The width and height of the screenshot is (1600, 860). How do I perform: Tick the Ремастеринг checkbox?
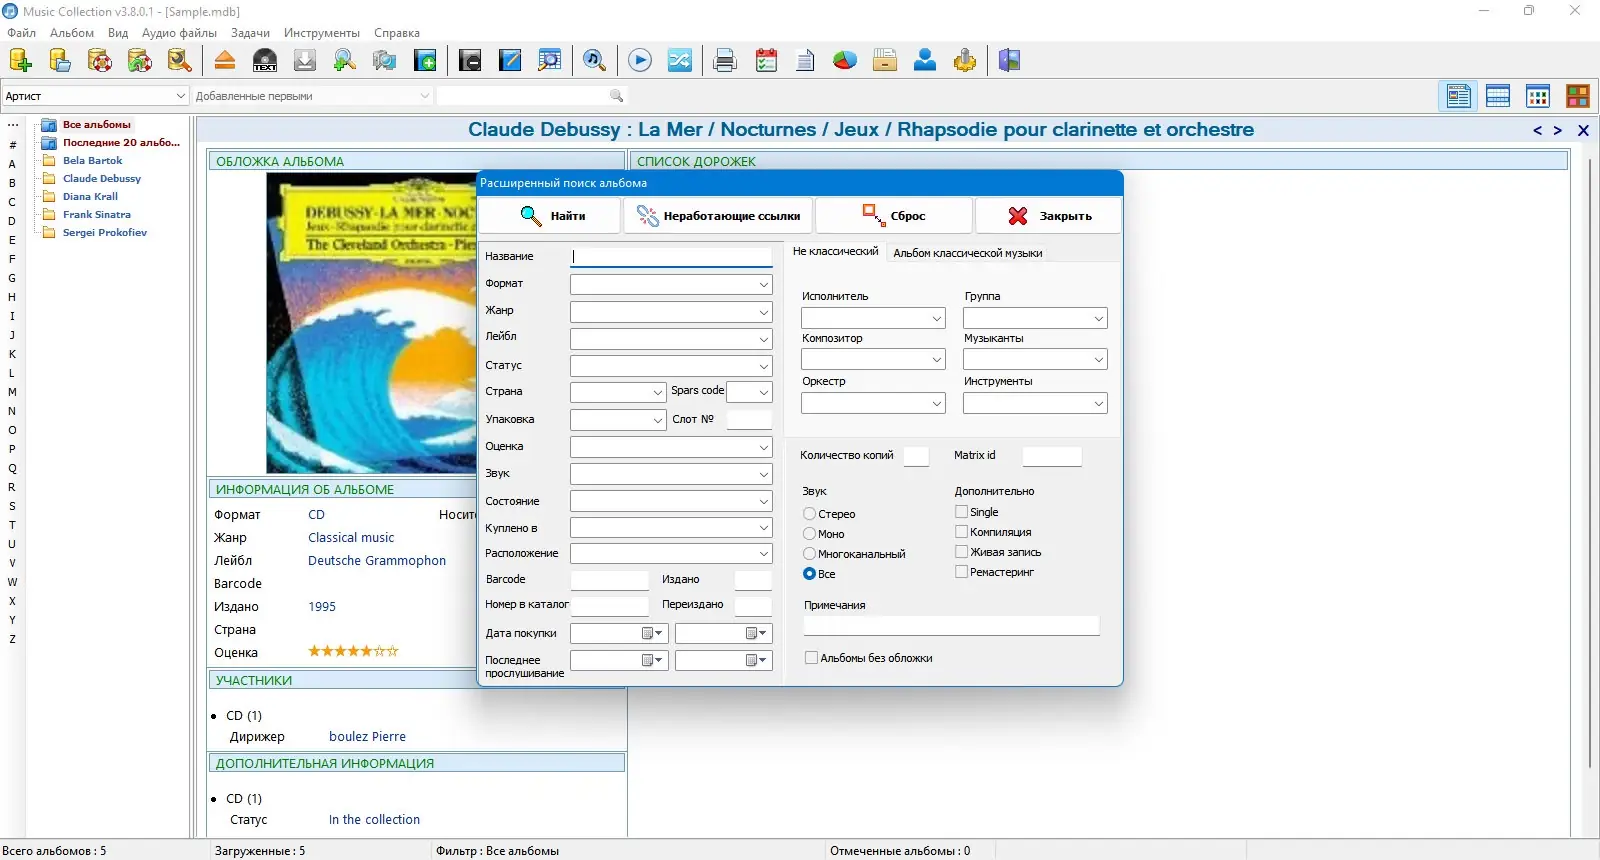(961, 572)
